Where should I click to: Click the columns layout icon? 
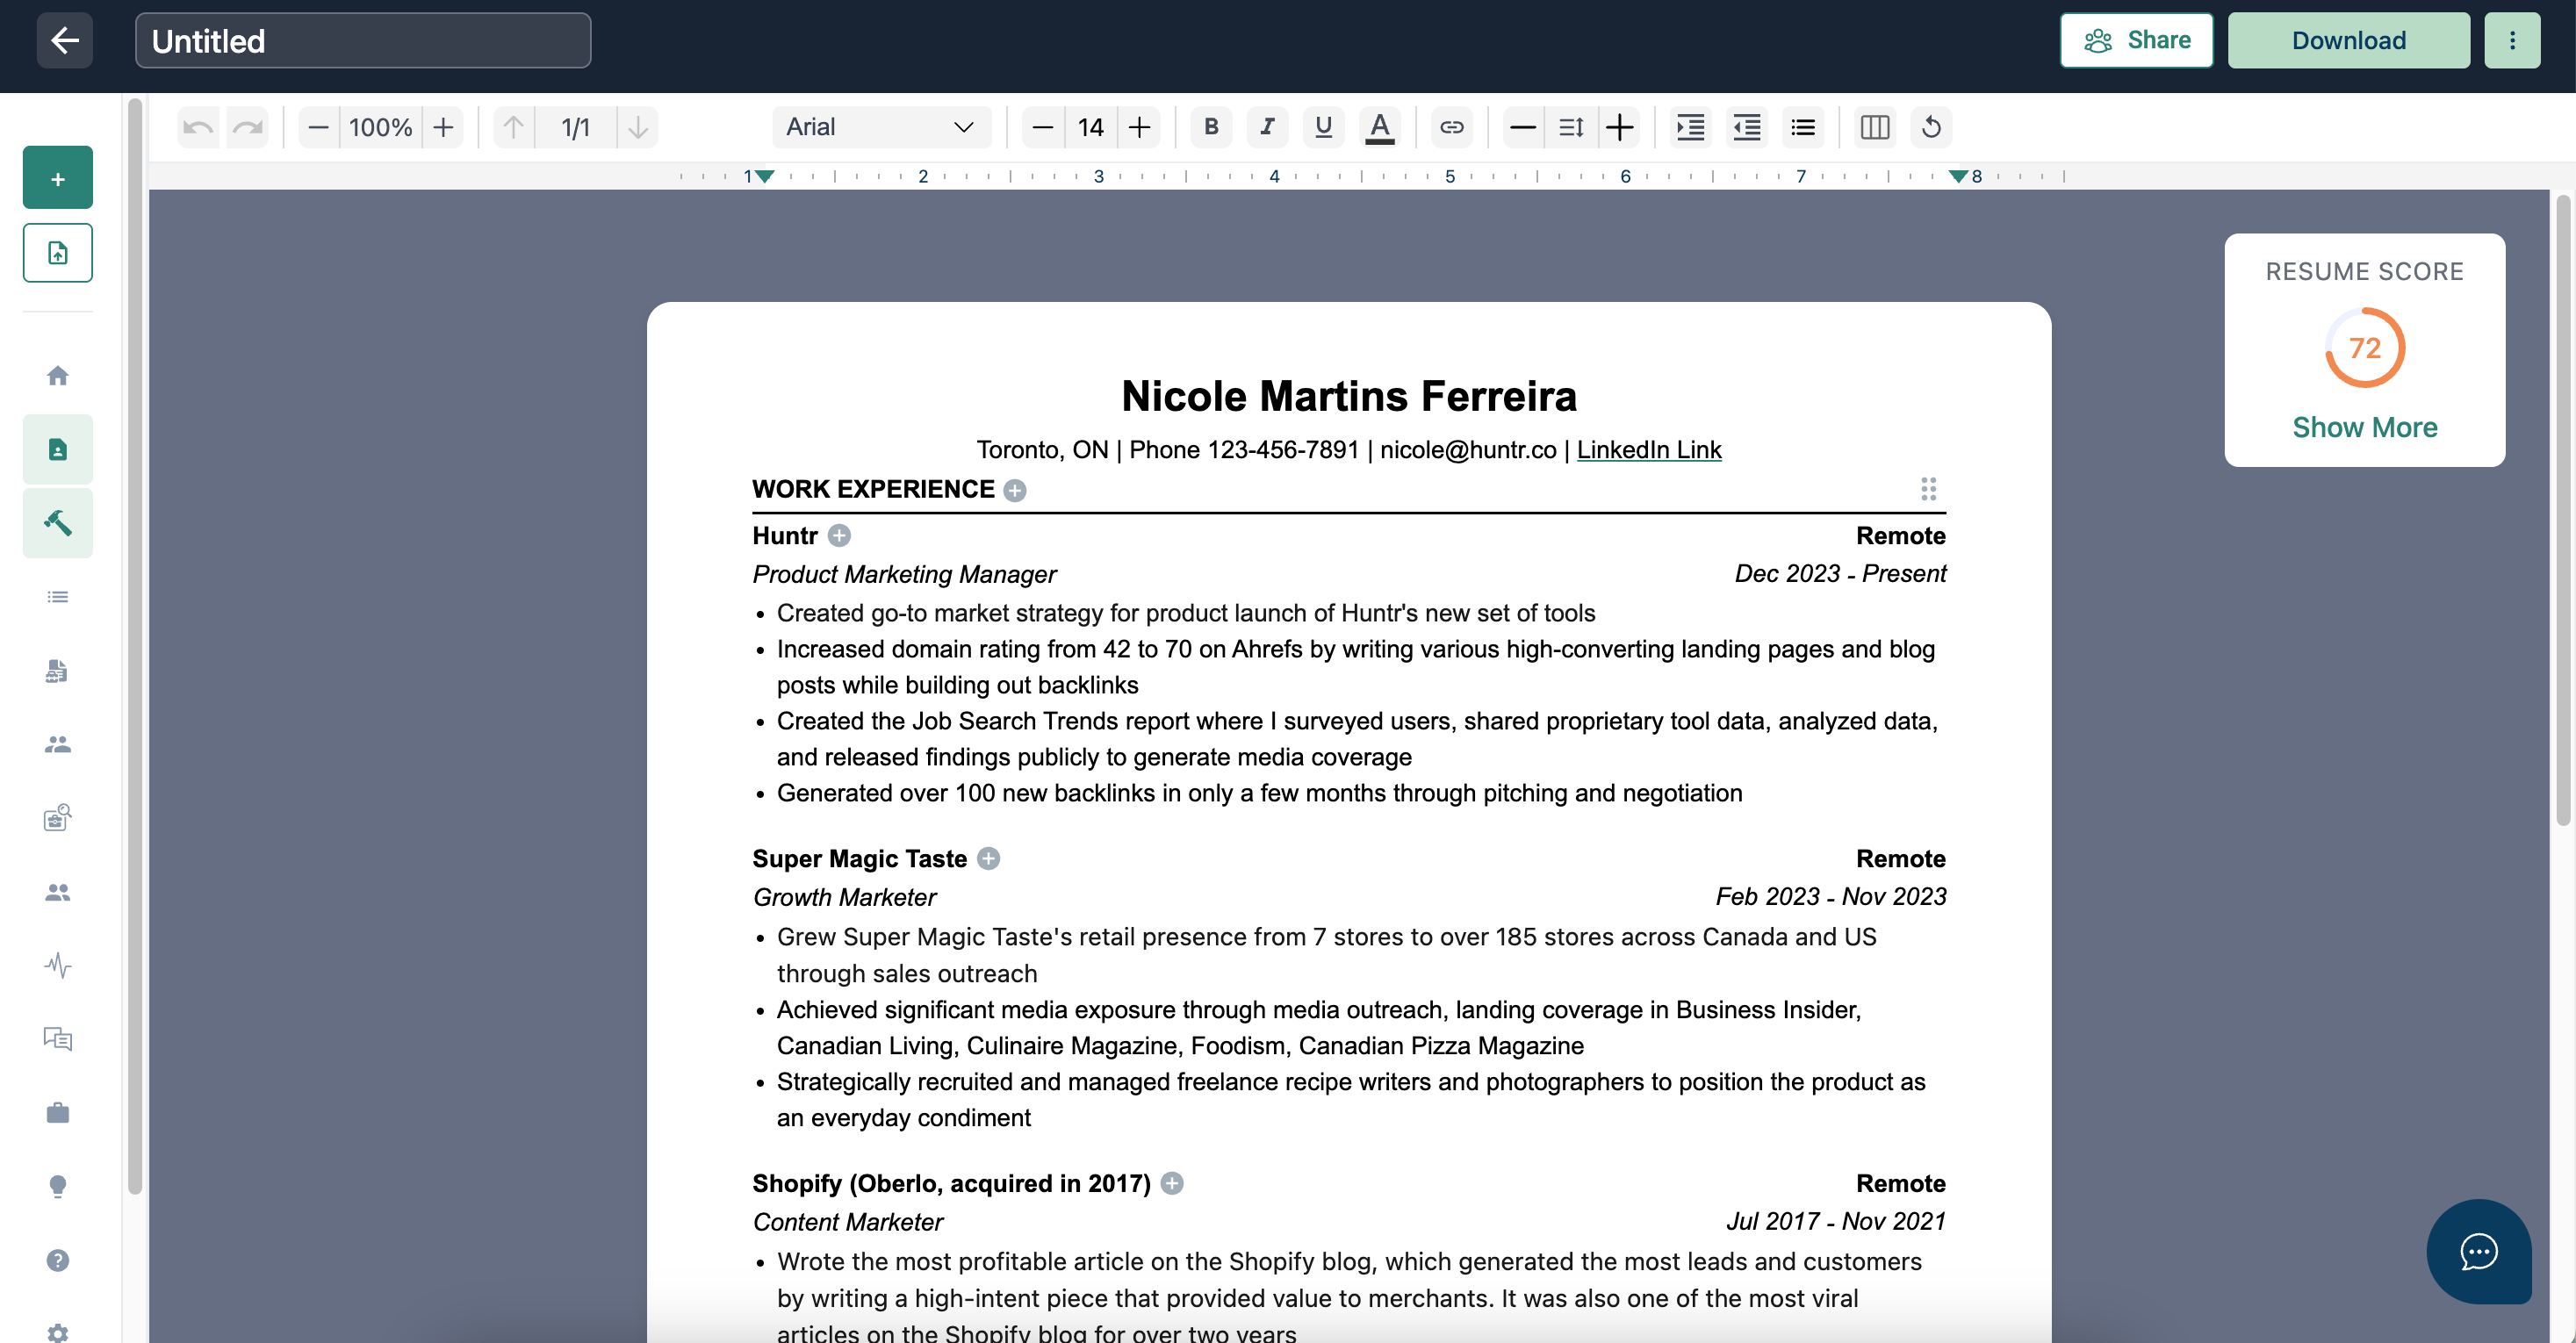pyautogui.click(x=1874, y=127)
